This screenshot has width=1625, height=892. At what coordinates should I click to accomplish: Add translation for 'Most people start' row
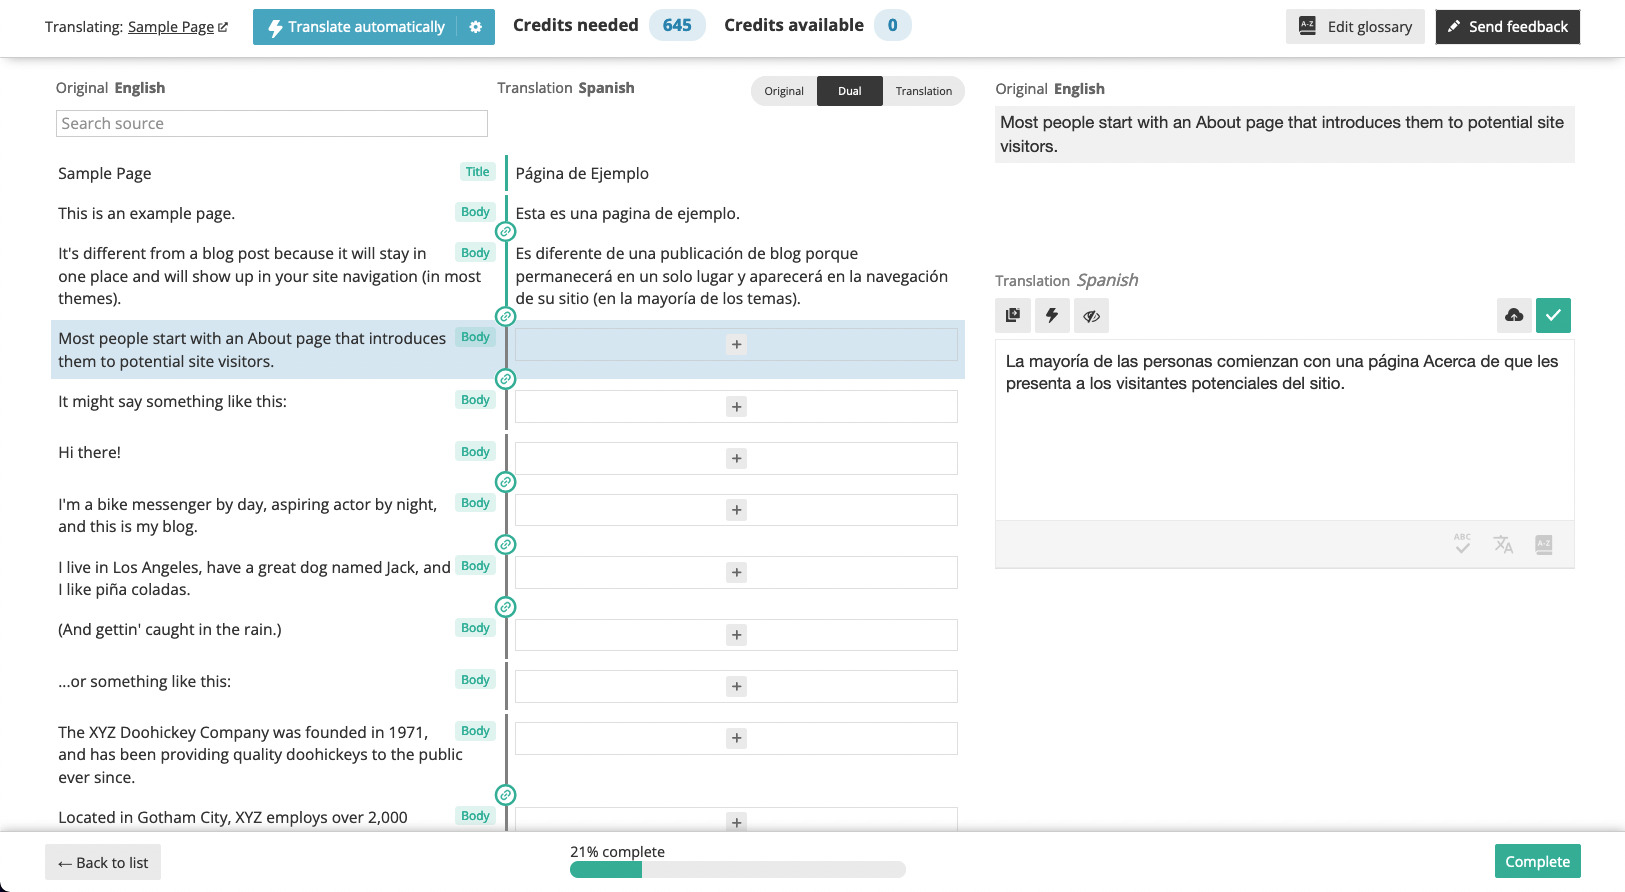736,344
